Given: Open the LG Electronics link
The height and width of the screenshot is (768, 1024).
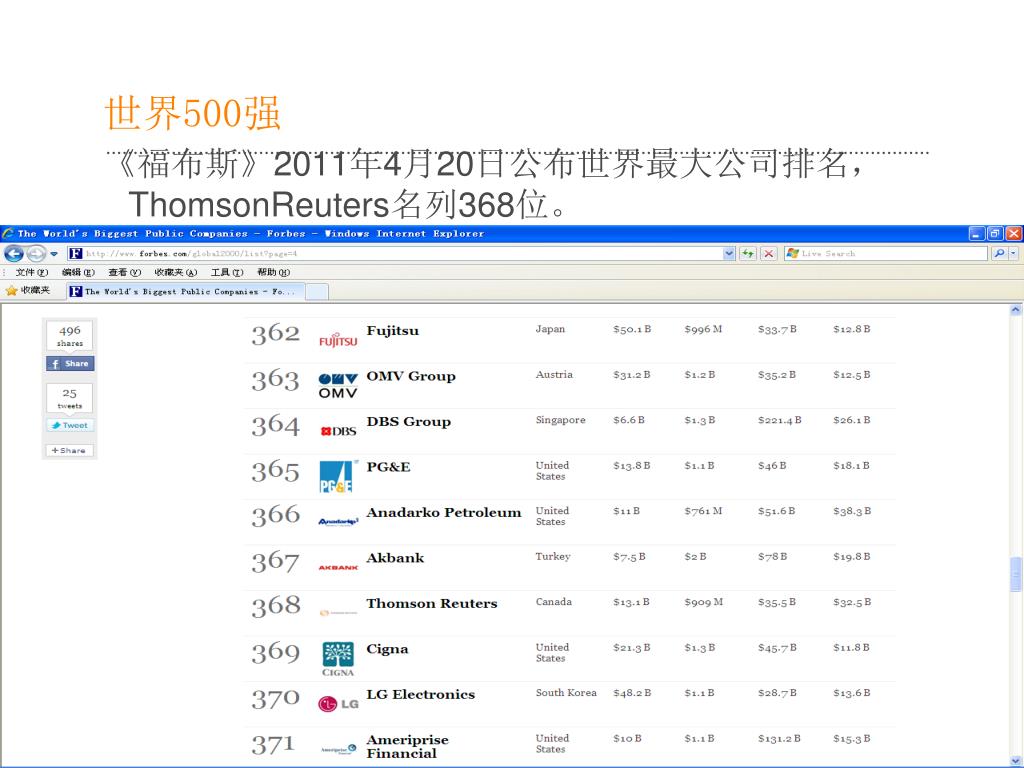Looking at the screenshot, I should (x=421, y=694).
